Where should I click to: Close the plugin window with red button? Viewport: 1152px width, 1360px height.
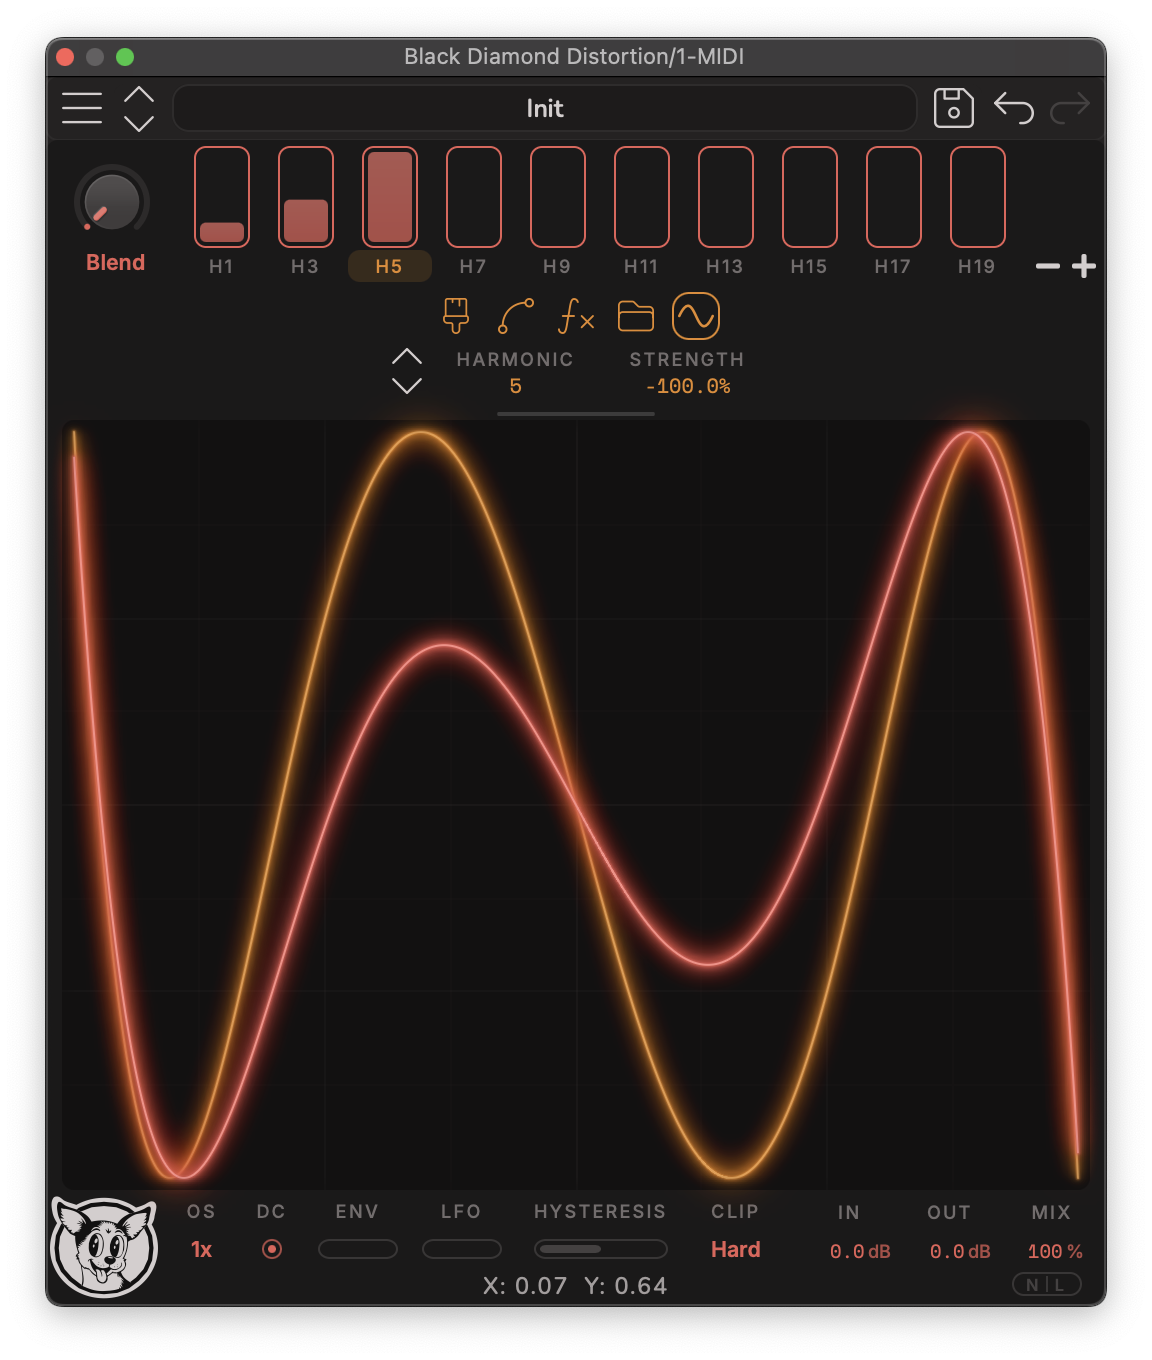[66, 57]
